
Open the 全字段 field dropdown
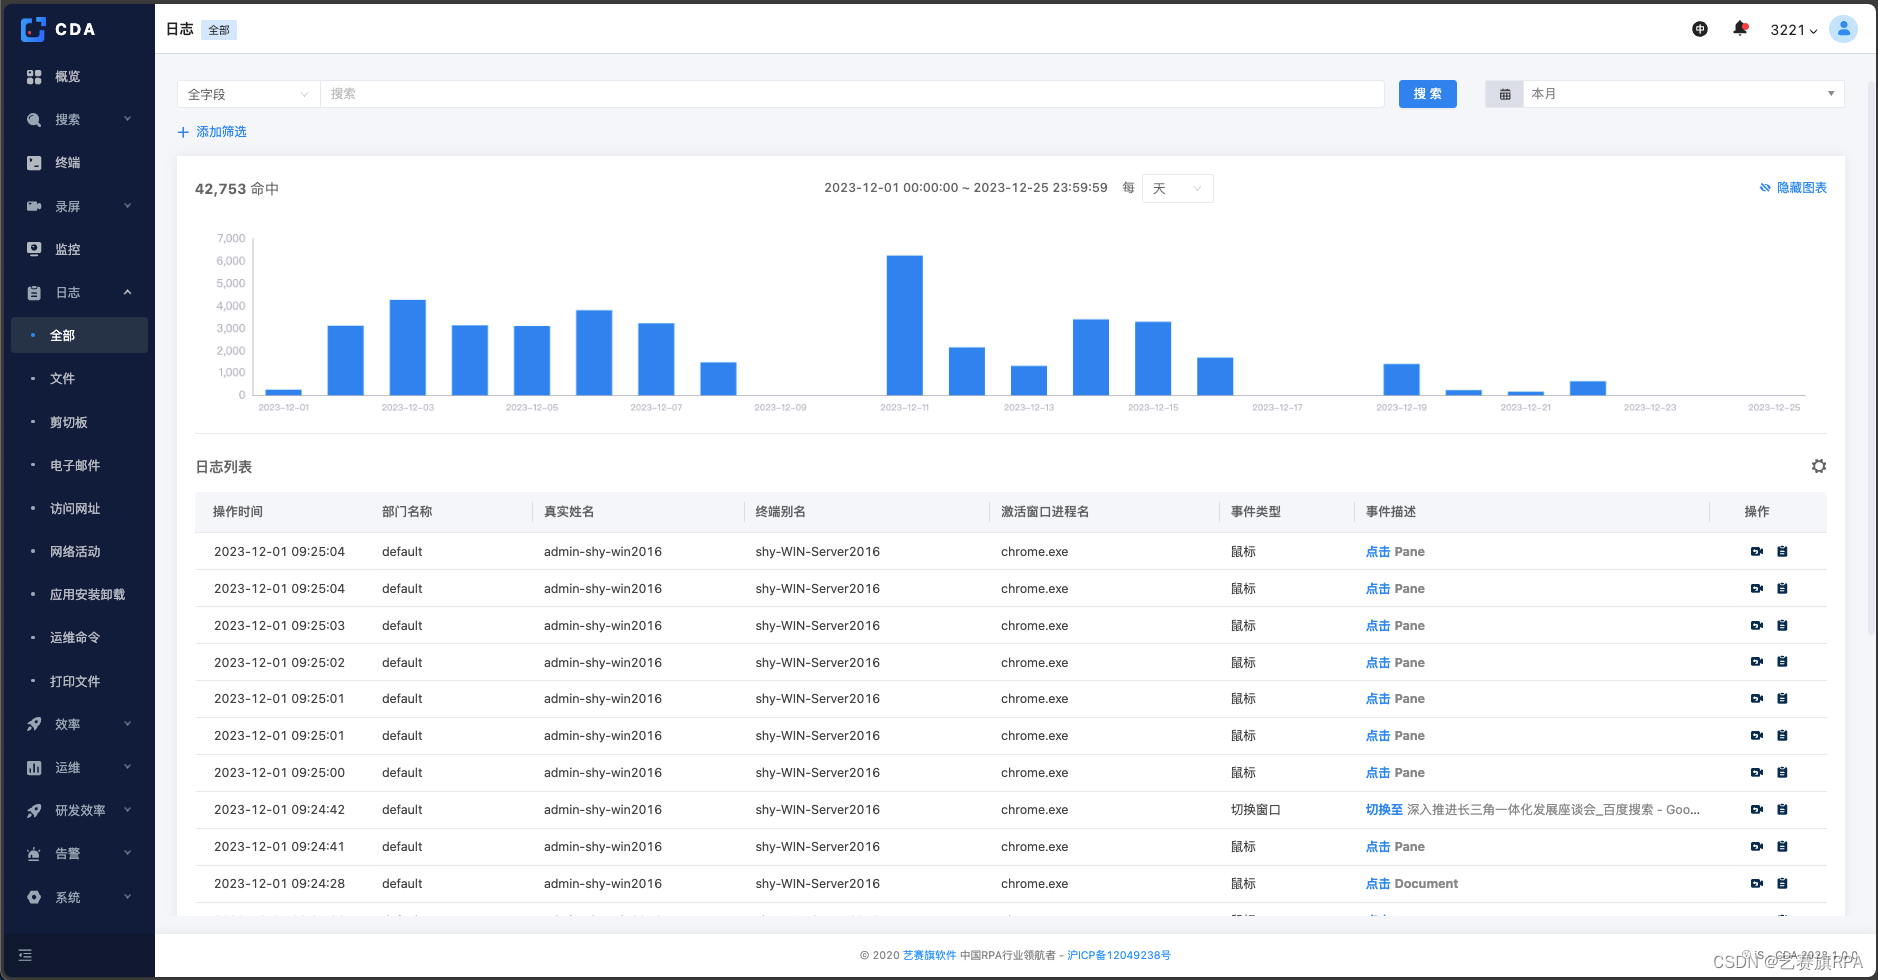249,94
